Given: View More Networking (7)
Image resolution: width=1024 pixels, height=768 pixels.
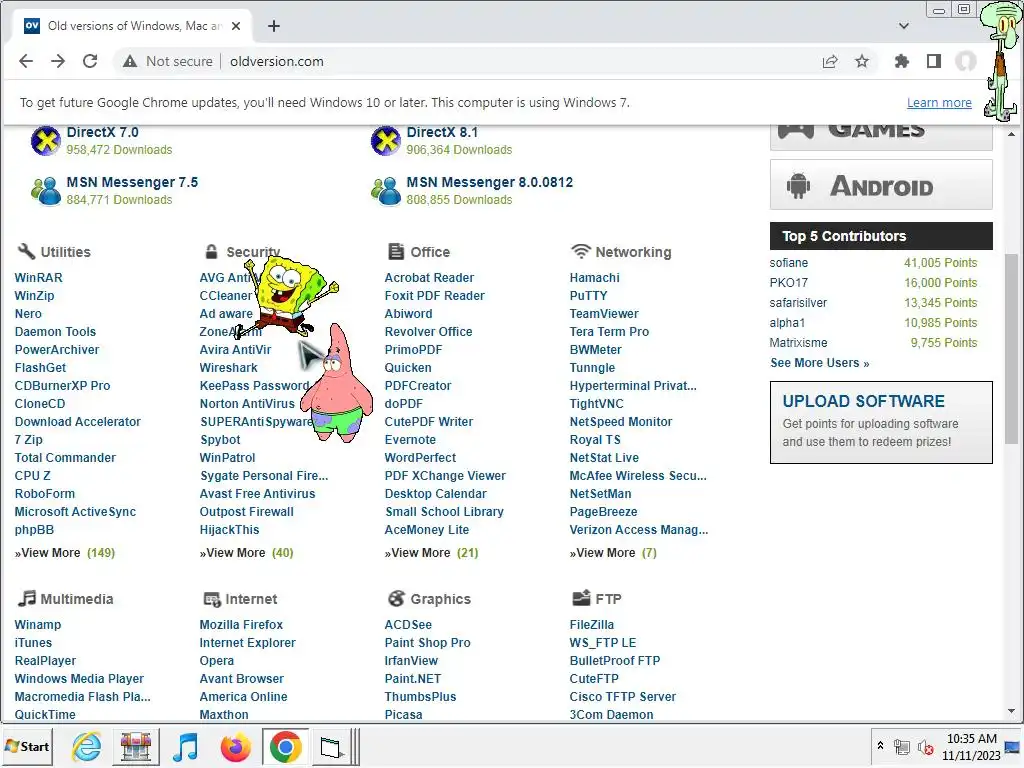Looking at the screenshot, I should point(613,553).
